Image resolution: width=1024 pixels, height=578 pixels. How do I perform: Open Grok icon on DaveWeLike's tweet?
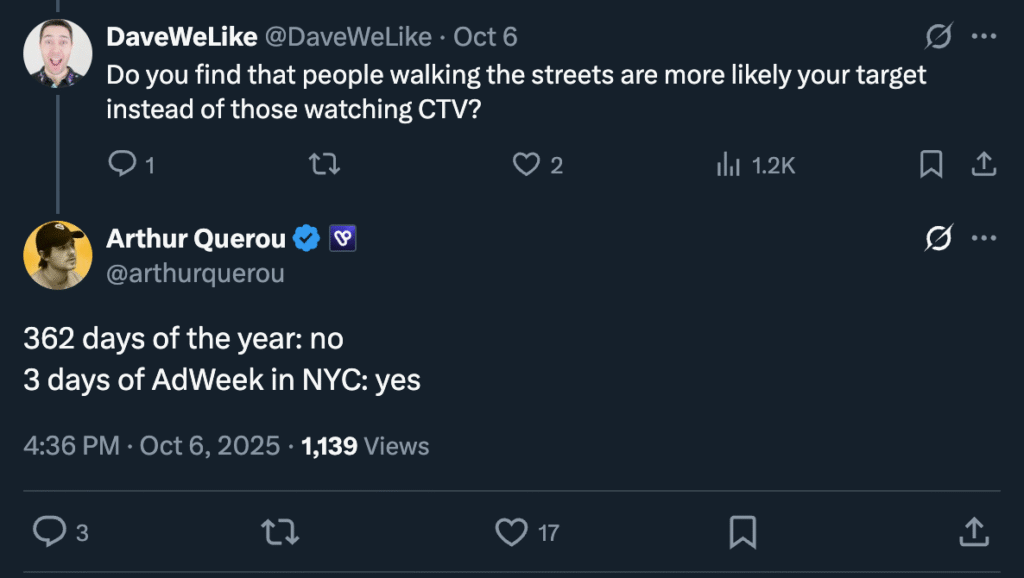click(938, 37)
